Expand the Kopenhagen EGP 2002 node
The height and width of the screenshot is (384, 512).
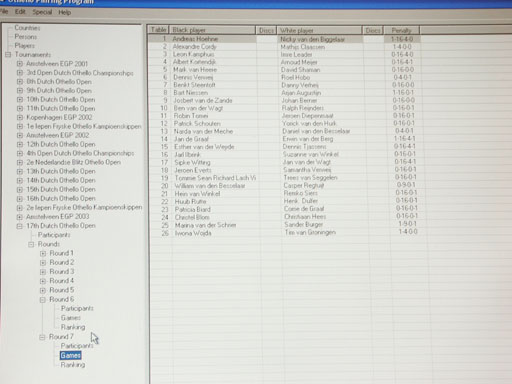click(x=20, y=117)
